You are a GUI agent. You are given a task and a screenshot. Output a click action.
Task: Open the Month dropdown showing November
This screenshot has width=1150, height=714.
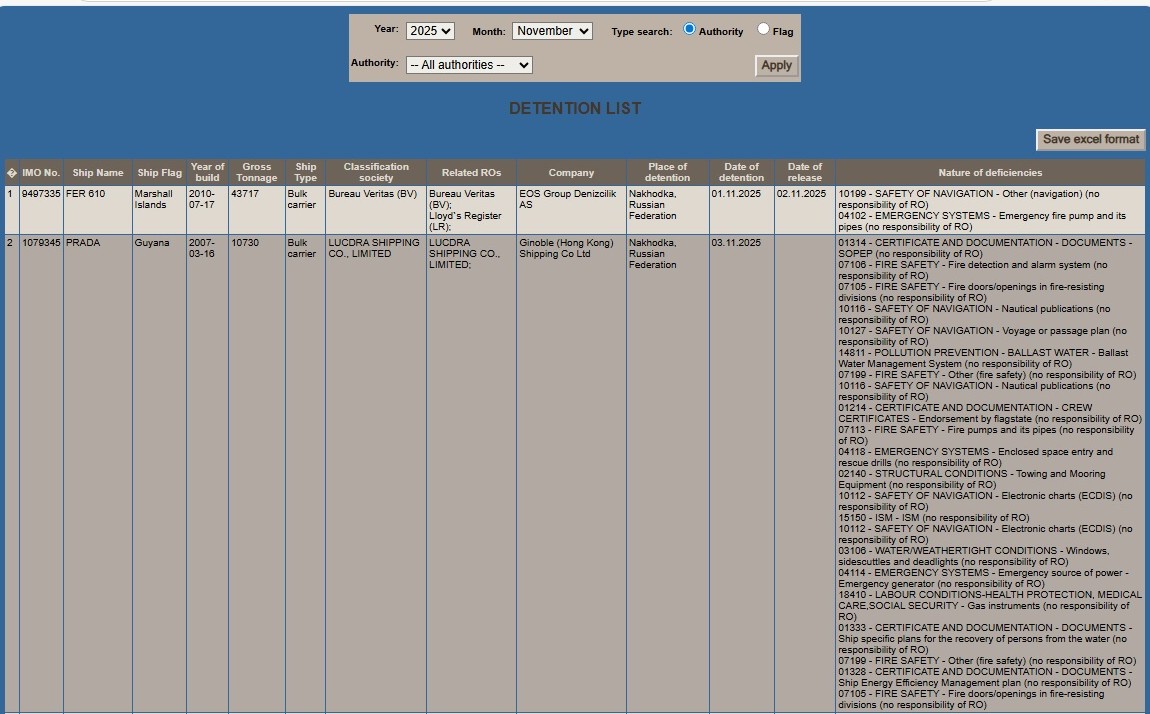[552, 31]
